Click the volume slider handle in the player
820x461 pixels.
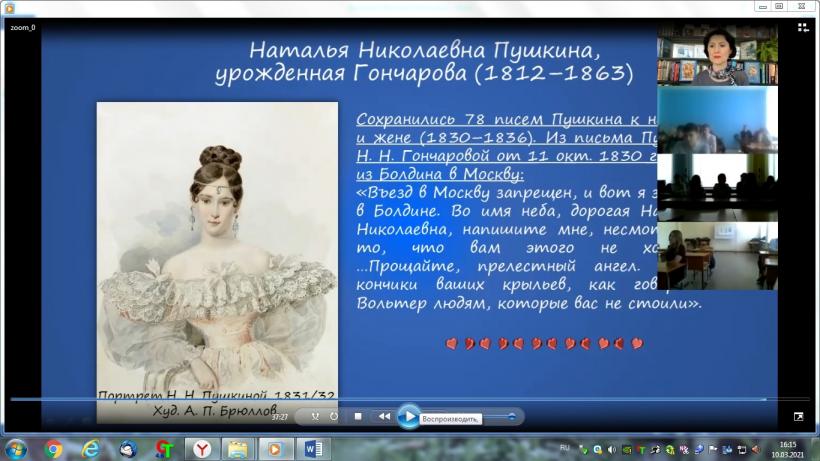click(x=511, y=417)
